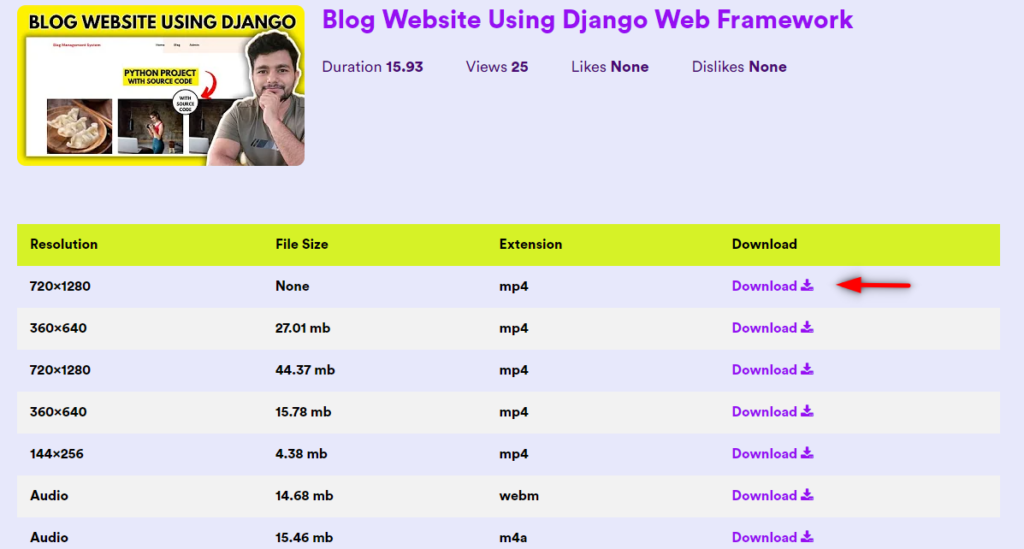Select the Likes None text
The height and width of the screenshot is (549, 1024).
610,67
